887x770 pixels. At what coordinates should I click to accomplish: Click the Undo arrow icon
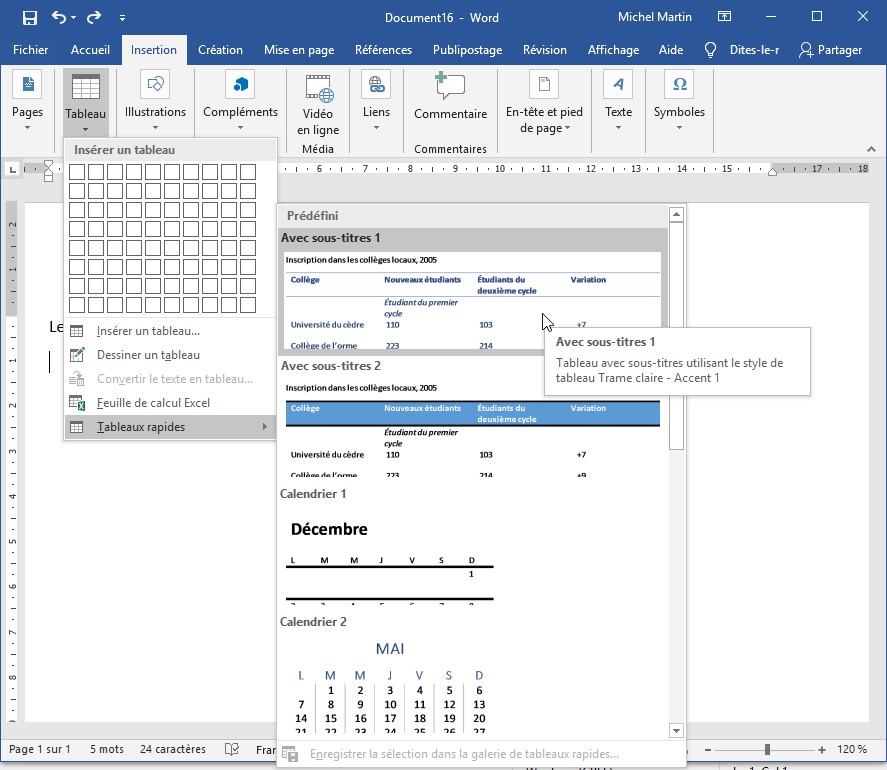[59, 17]
